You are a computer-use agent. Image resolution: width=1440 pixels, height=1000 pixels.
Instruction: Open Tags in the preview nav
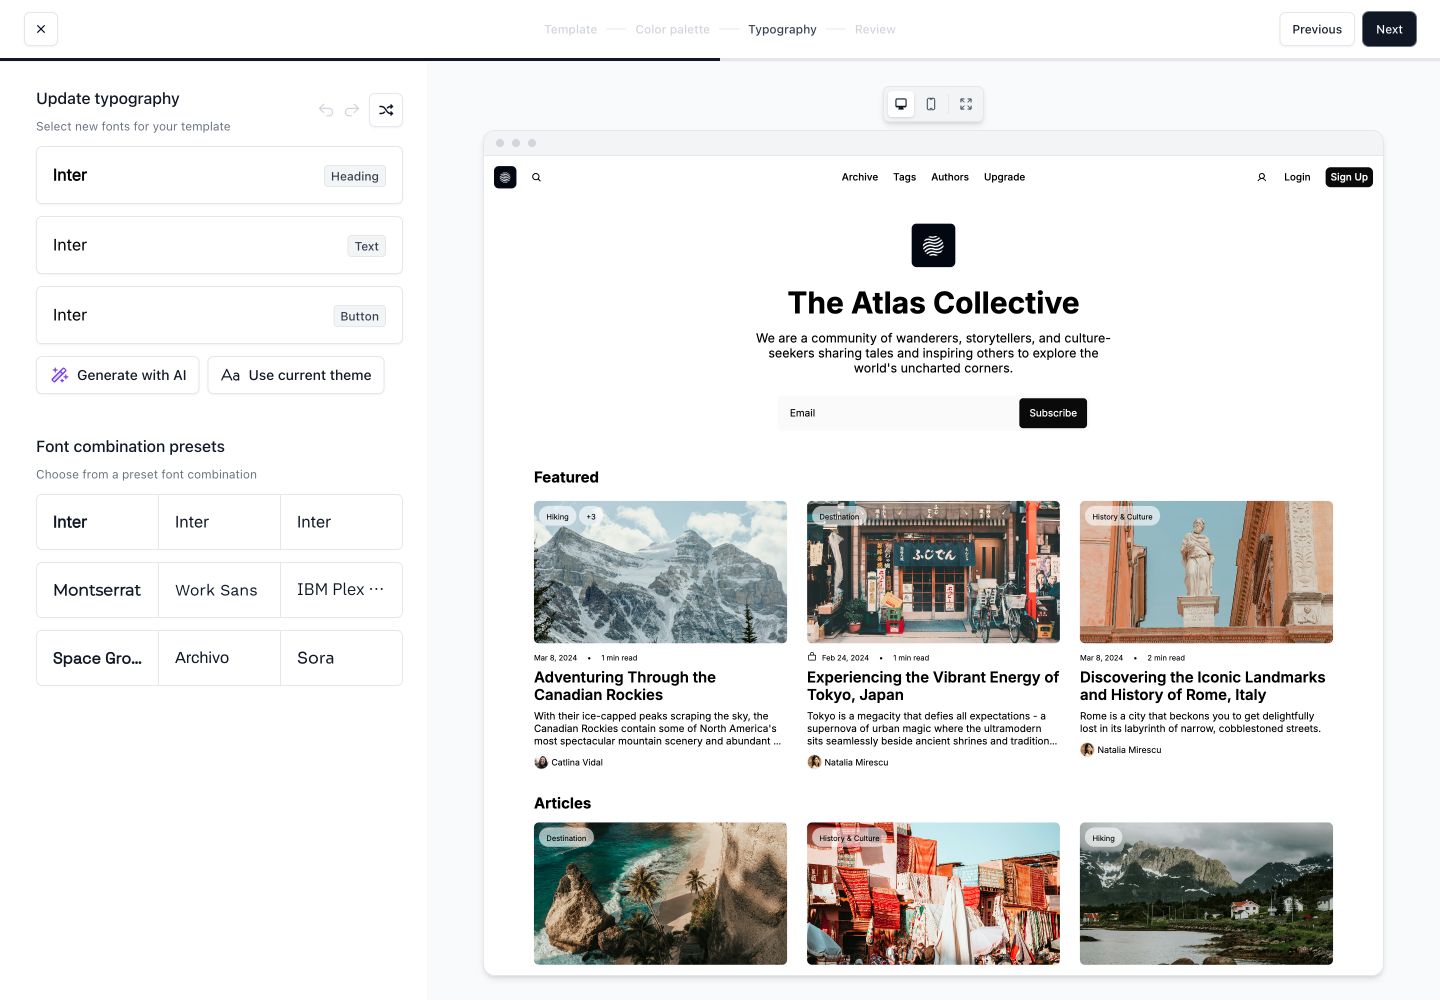pyautogui.click(x=904, y=177)
